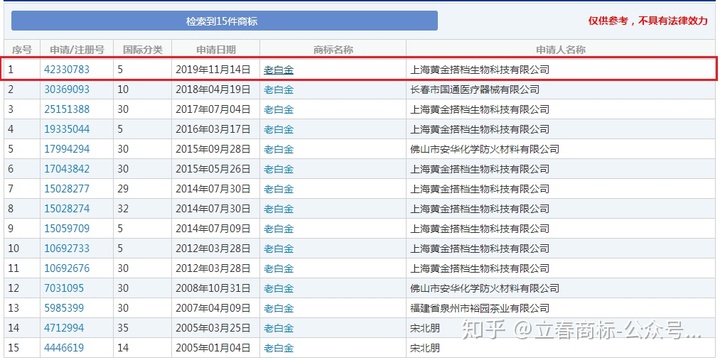
Task: Click 老白金 trademark name in row 1
Action: coord(278,70)
